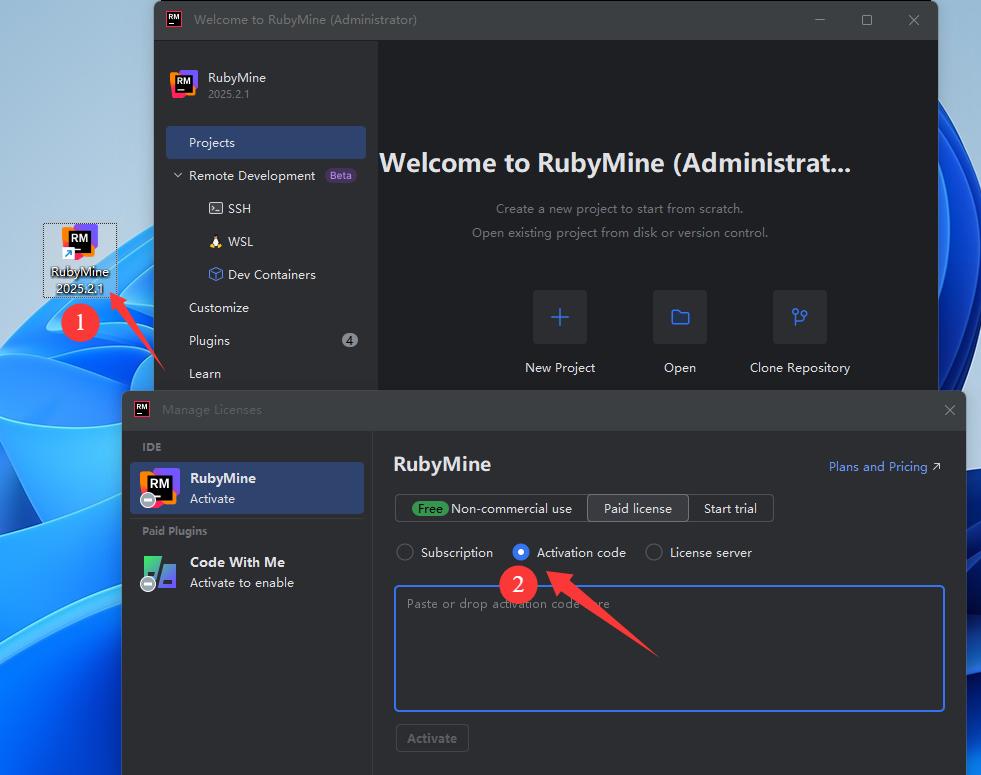This screenshot has height=775, width=981.
Task: Click 'Create a new project to start from scratch.'
Action: [619, 209]
